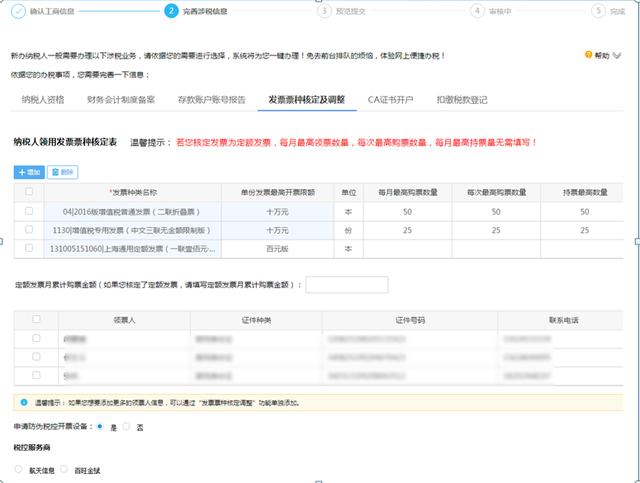This screenshot has height=483, width=640.
Task: Open the 存款账户账号报告 tab
Action: pyautogui.click(x=211, y=100)
